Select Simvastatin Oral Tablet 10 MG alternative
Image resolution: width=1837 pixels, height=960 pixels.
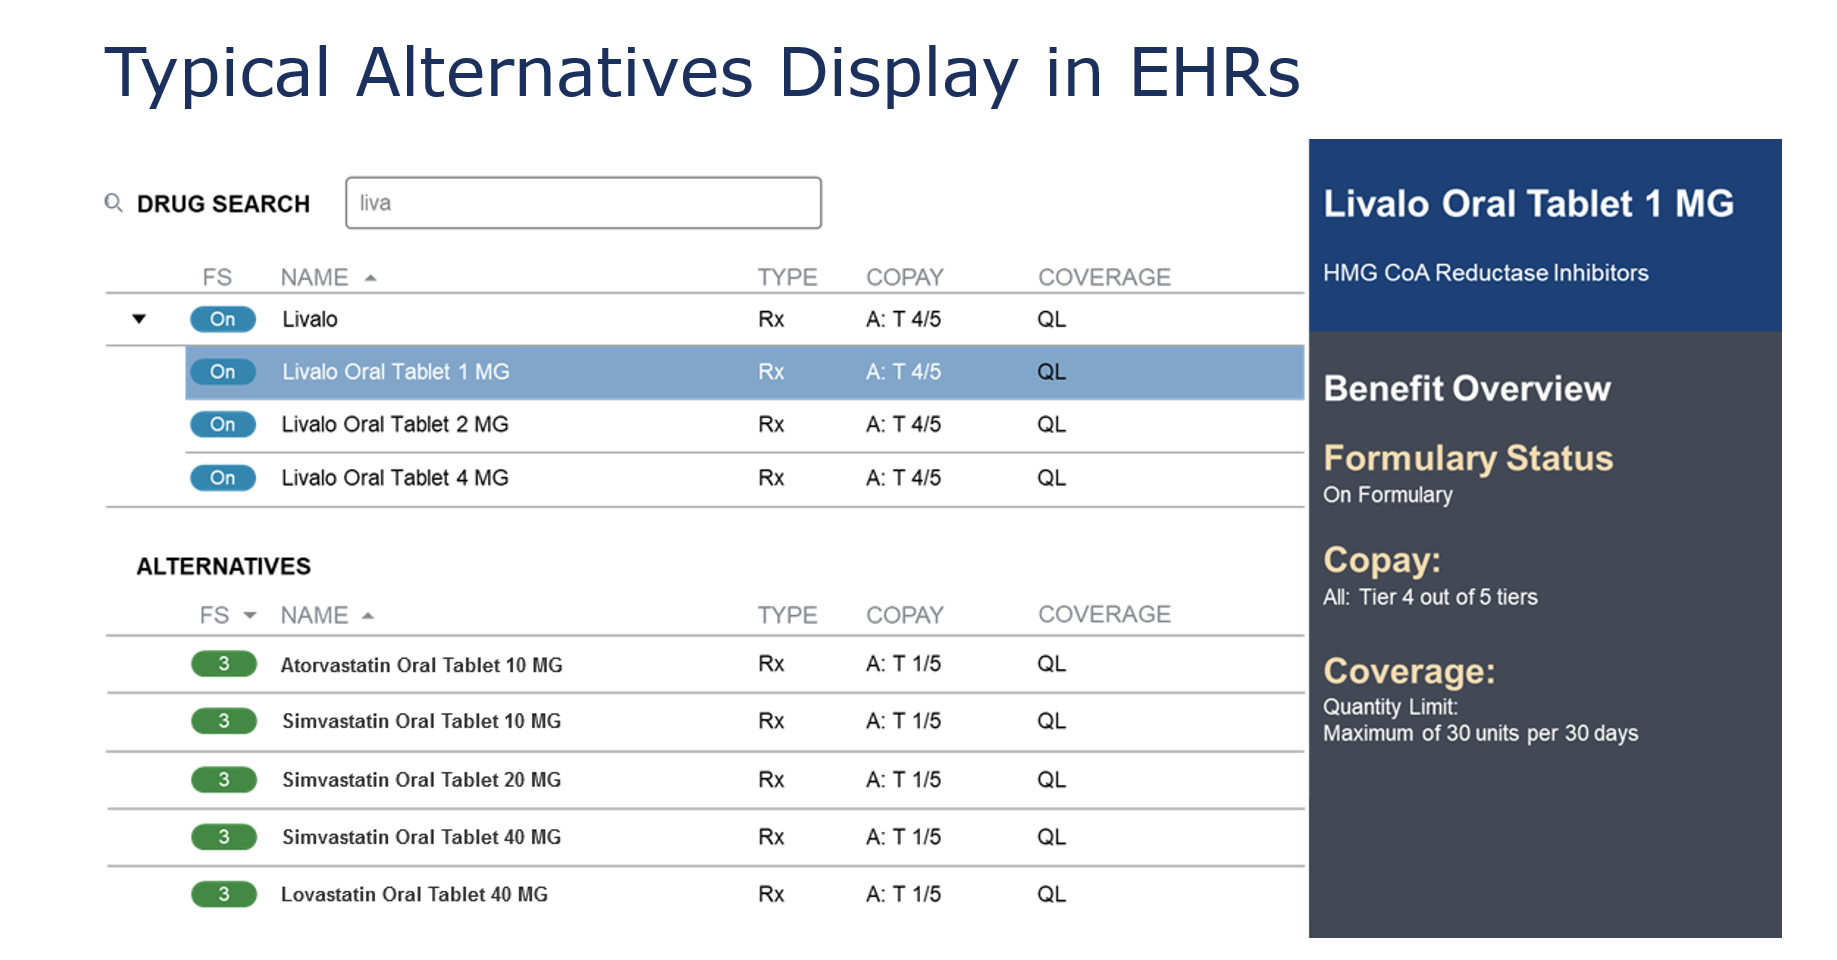(422, 721)
